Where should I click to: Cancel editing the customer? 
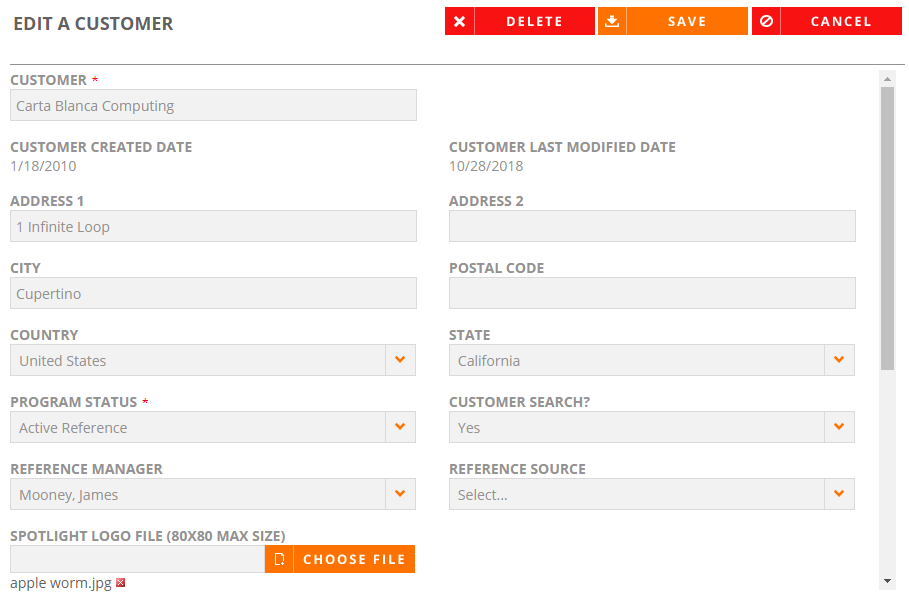tap(827, 21)
